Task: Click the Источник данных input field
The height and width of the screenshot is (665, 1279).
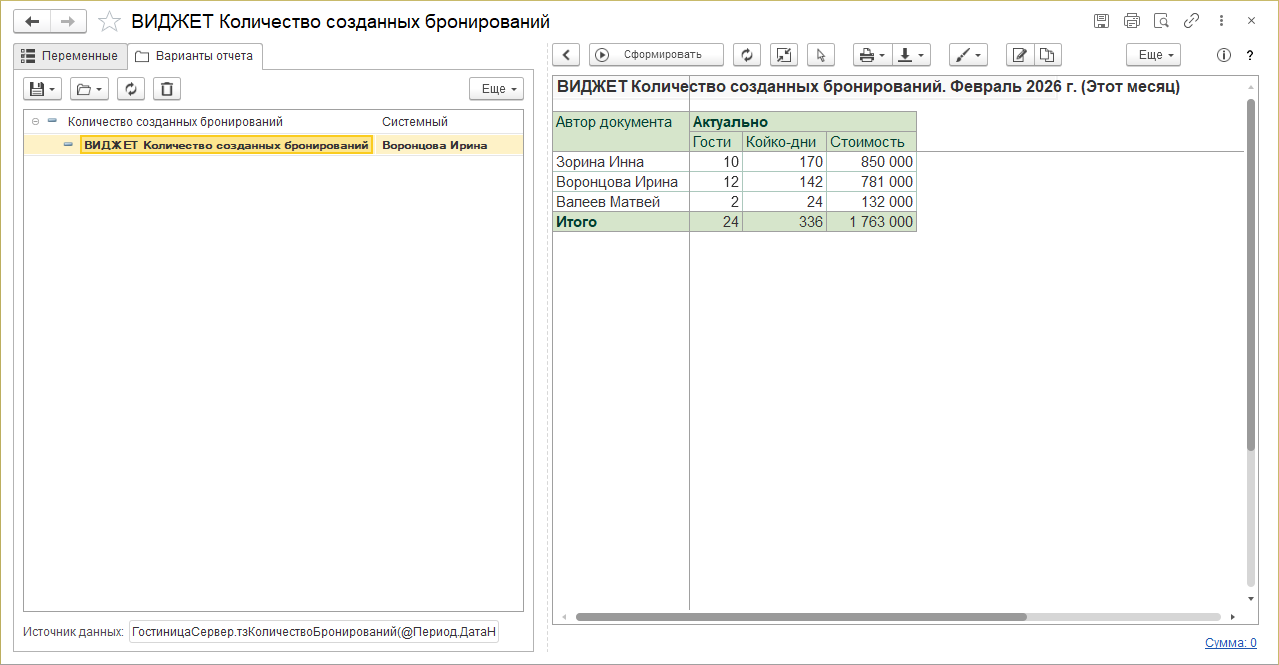Action: pyautogui.click(x=314, y=632)
